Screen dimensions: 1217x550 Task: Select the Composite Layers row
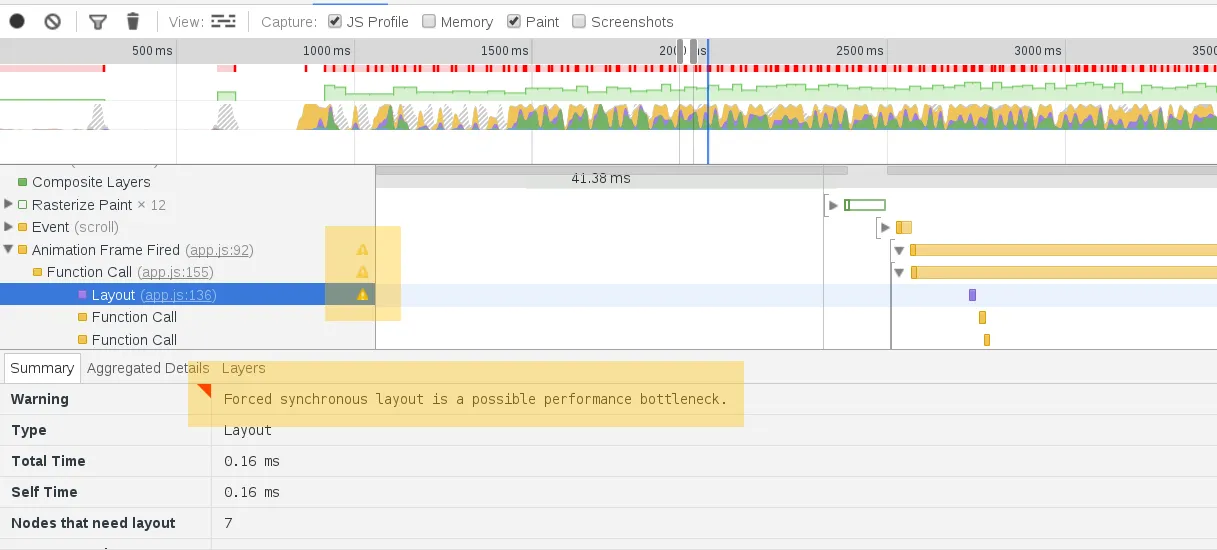[x=187, y=182]
